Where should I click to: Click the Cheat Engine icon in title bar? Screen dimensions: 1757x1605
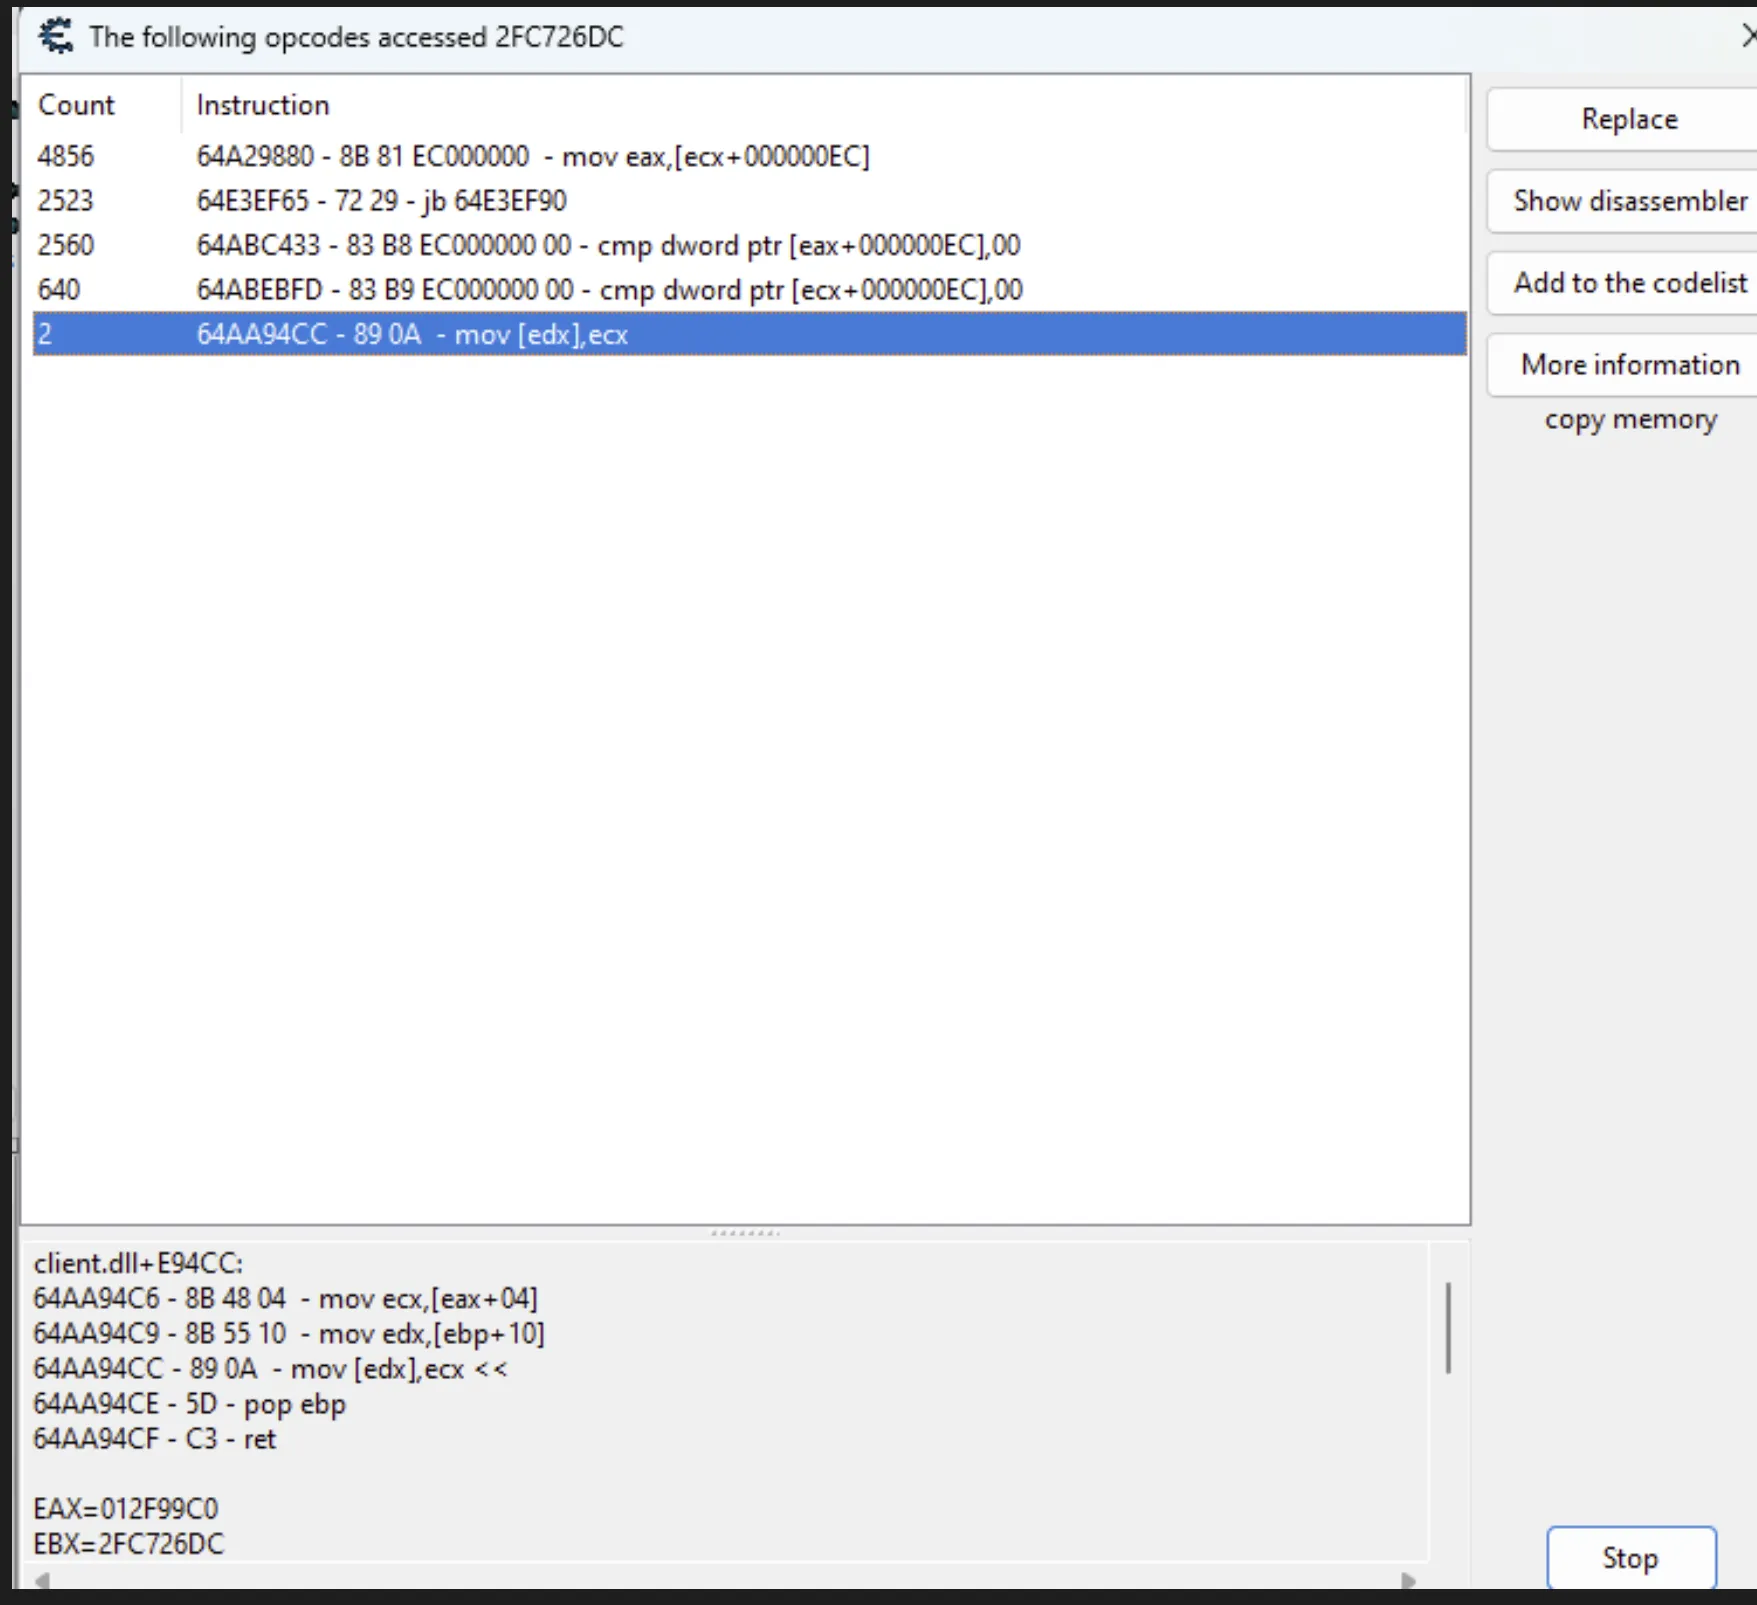pos(55,37)
